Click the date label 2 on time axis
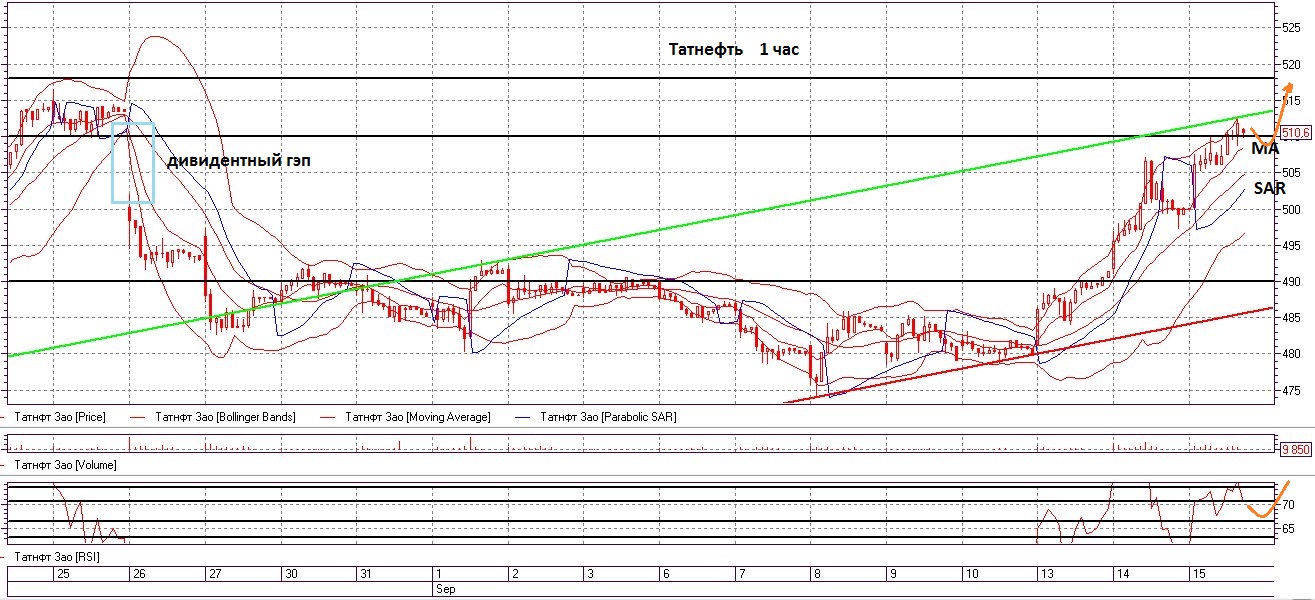The height and width of the screenshot is (600, 1315). 514,574
